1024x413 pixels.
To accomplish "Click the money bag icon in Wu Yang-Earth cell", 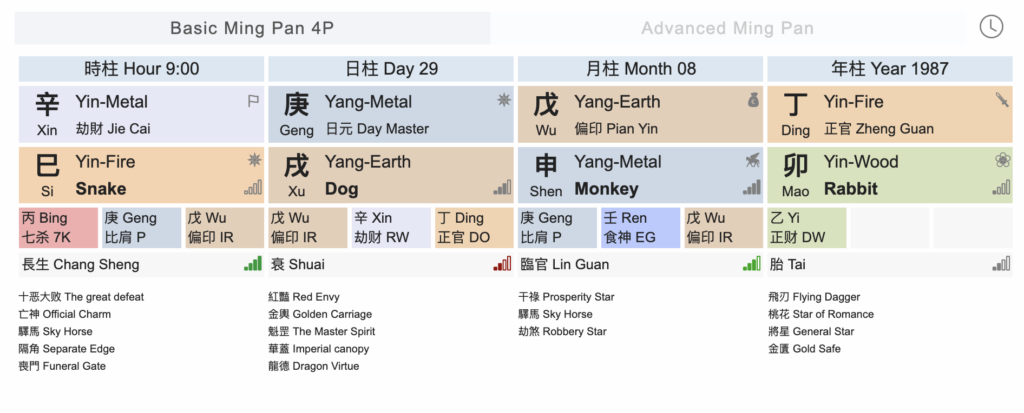I will point(753,100).
